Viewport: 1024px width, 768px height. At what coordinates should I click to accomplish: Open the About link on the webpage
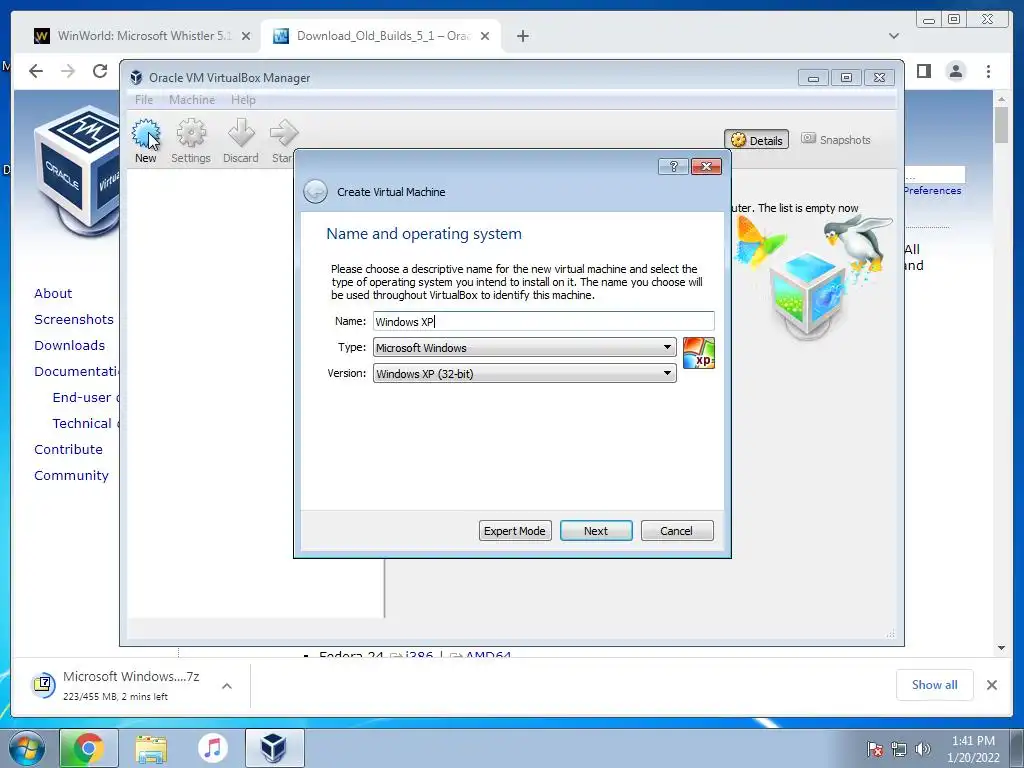click(53, 293)
